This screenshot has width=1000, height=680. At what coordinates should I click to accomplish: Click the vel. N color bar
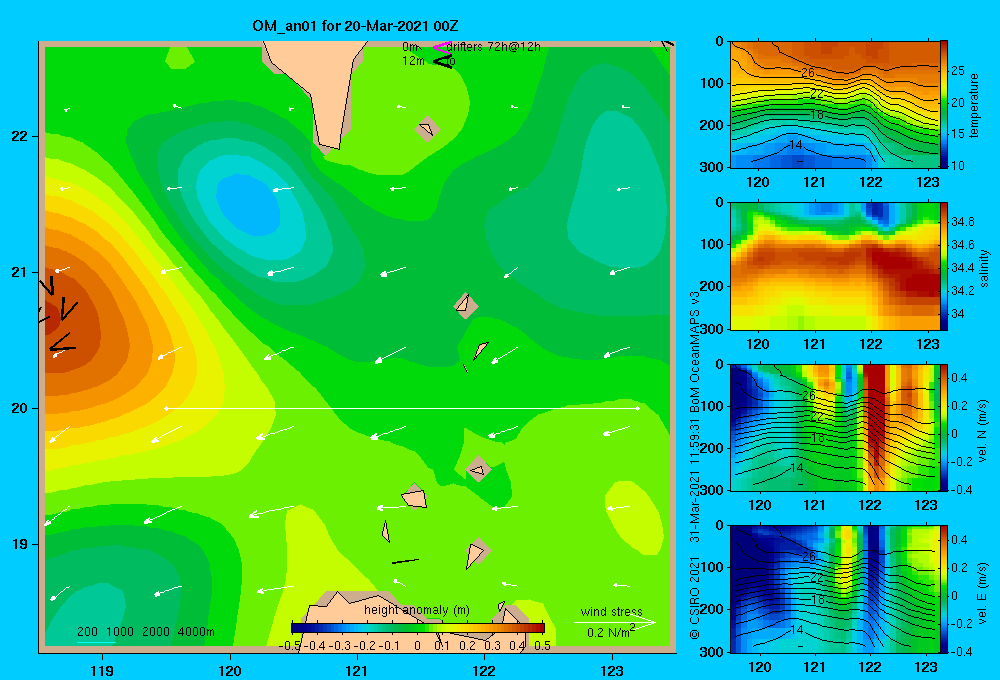click(x=944, y=427)
